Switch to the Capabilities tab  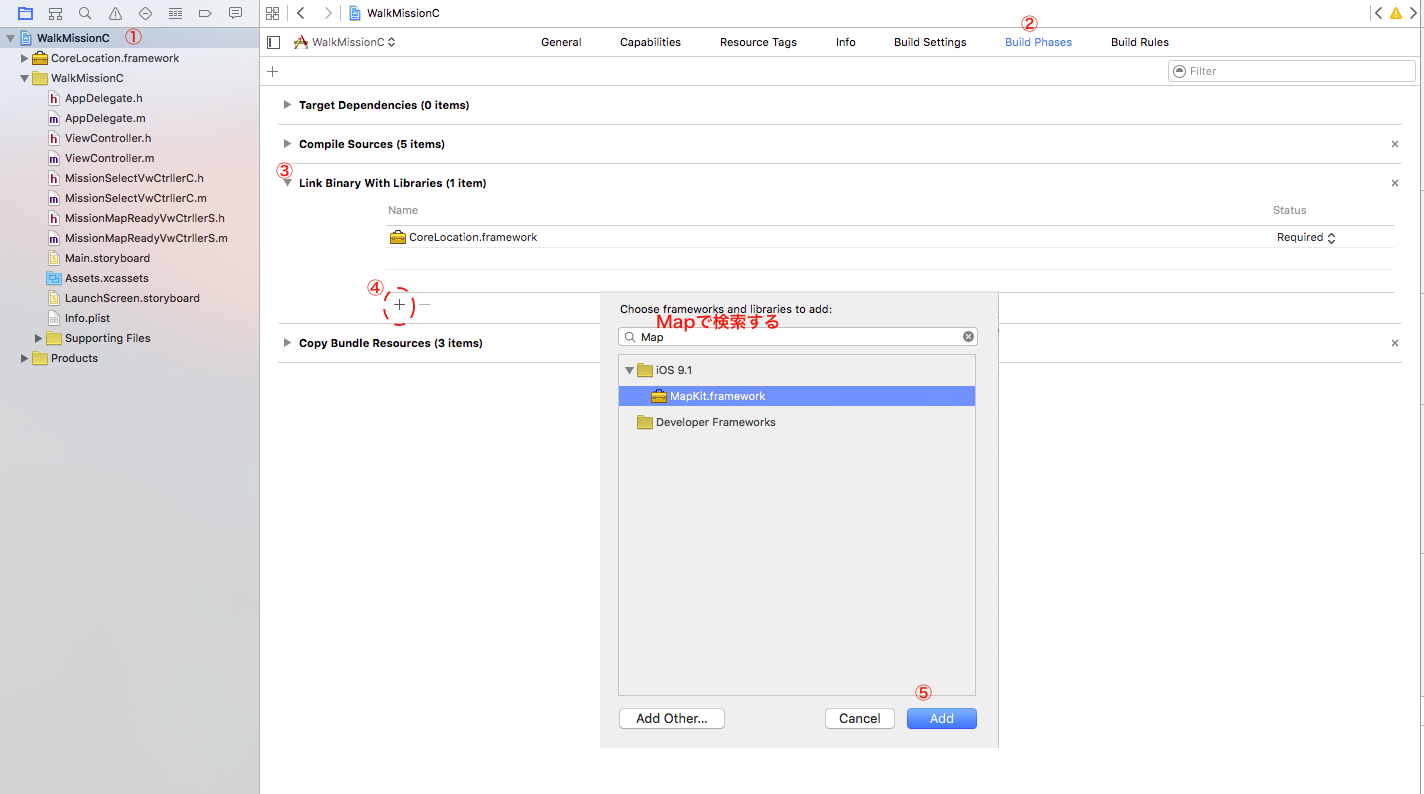(x=650, y=42)
